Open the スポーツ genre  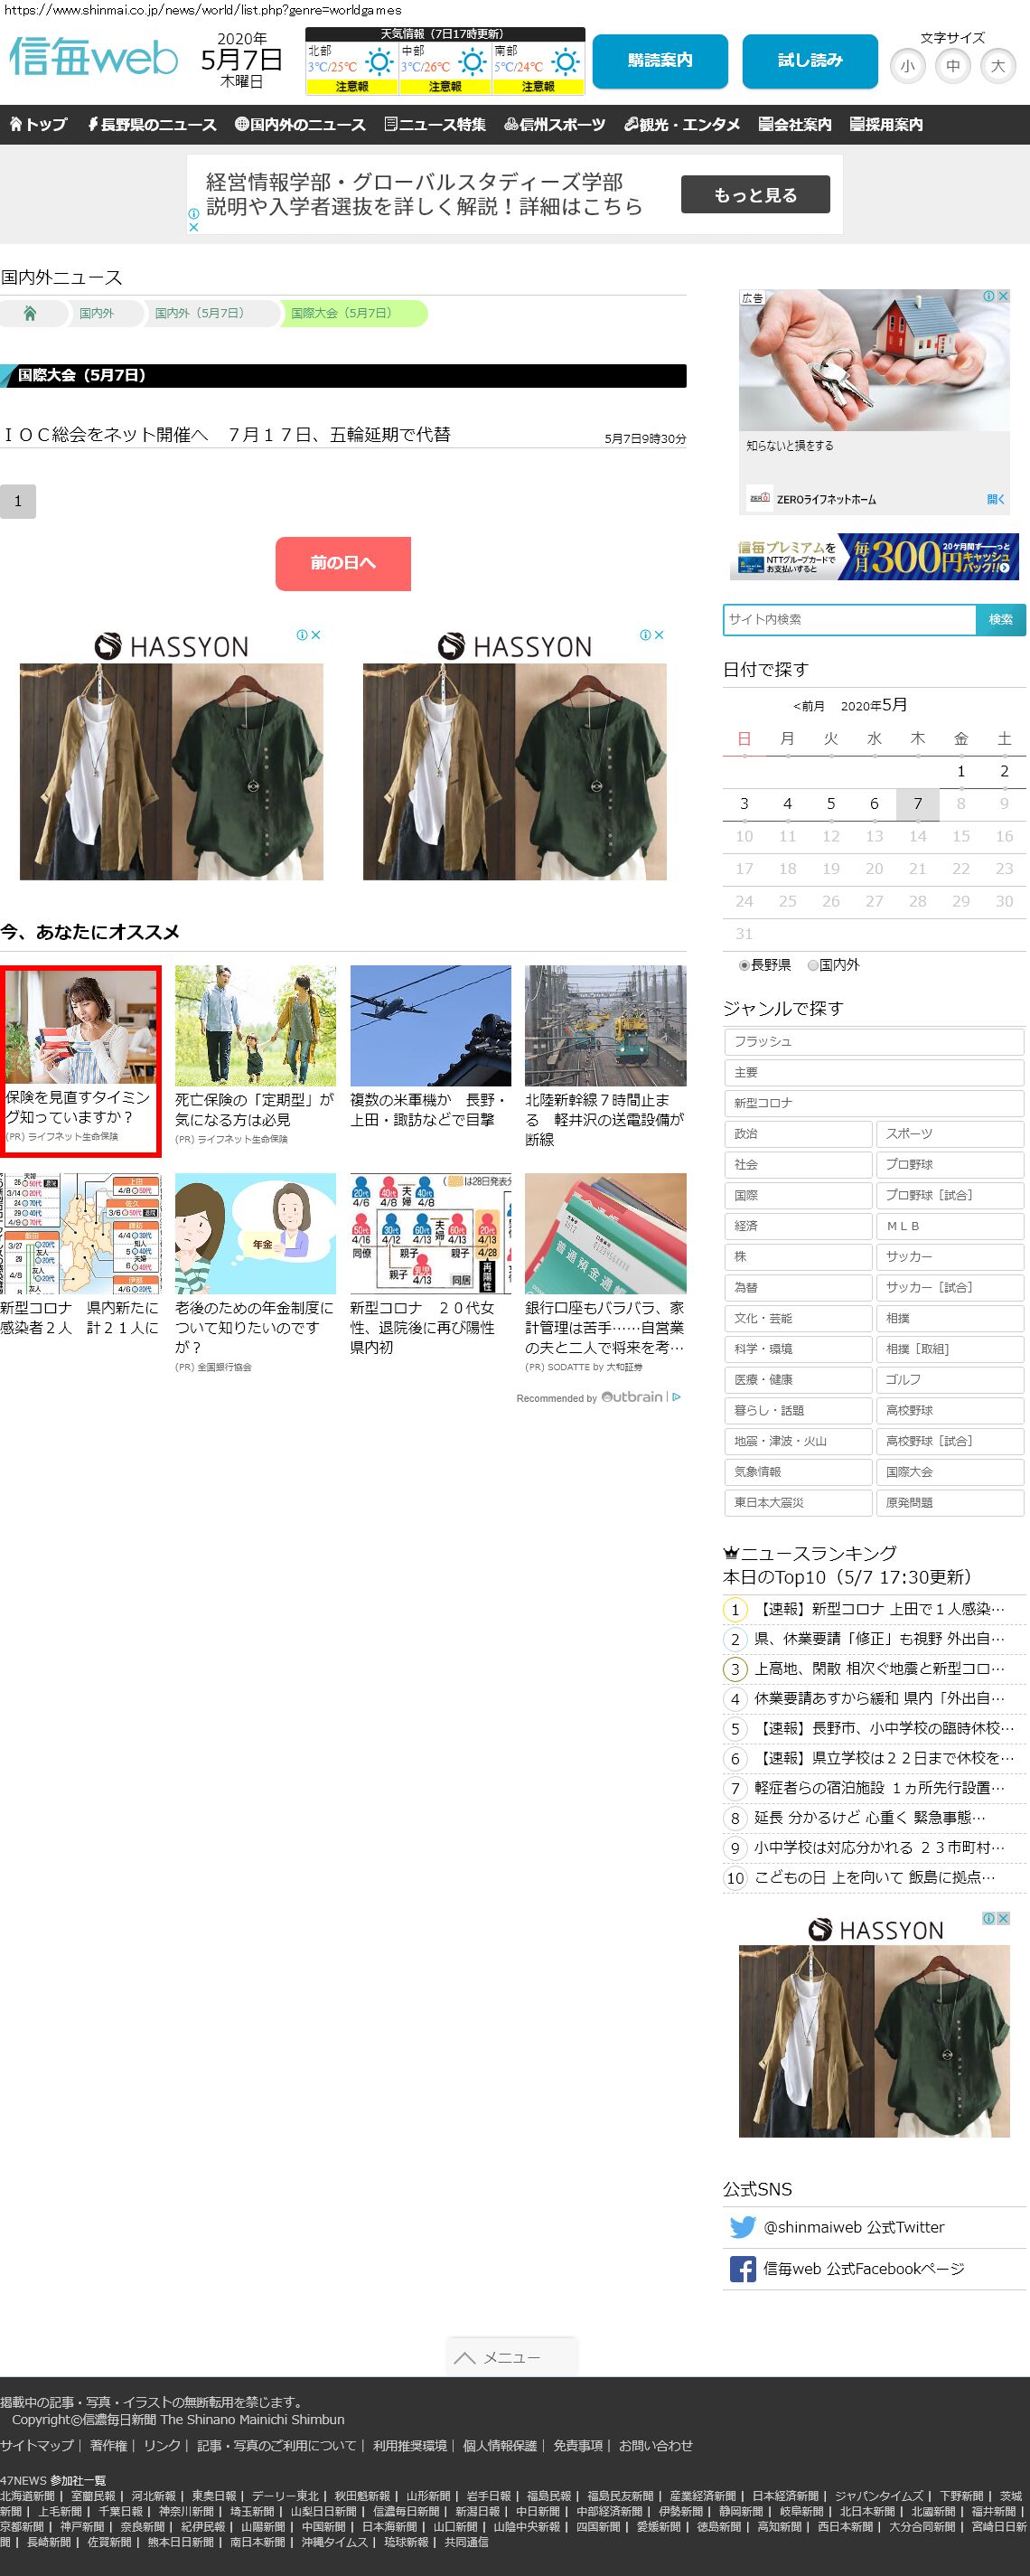click(x=949, y=1133)
